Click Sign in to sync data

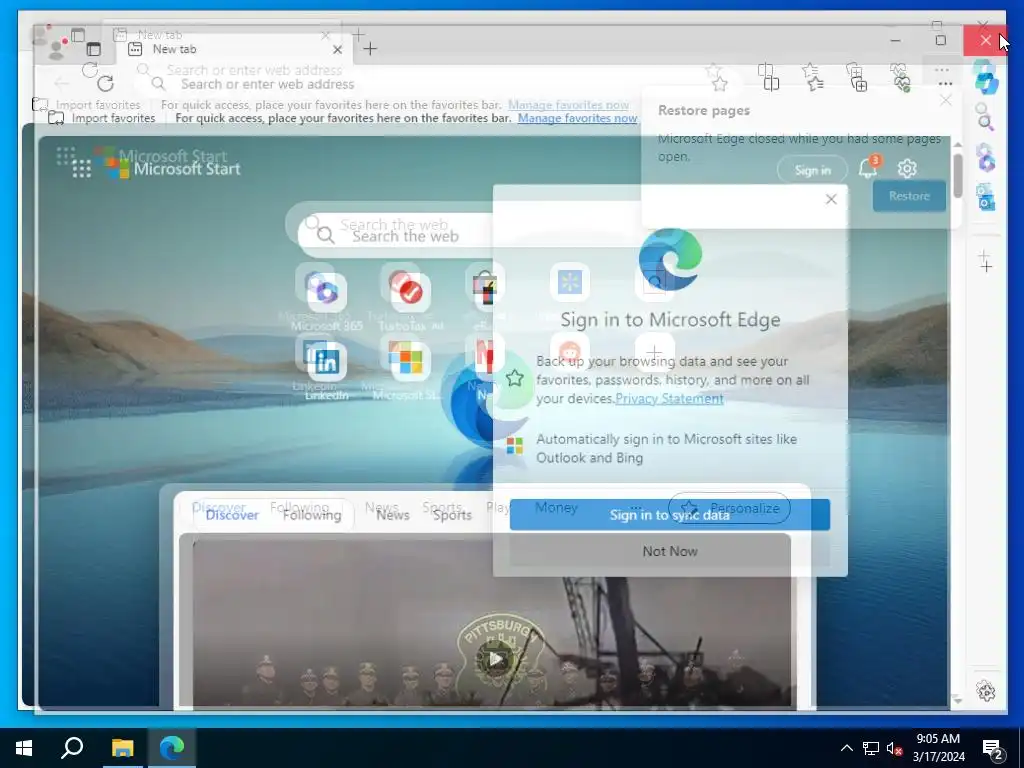pyautogui.click(x=670, y=515)
